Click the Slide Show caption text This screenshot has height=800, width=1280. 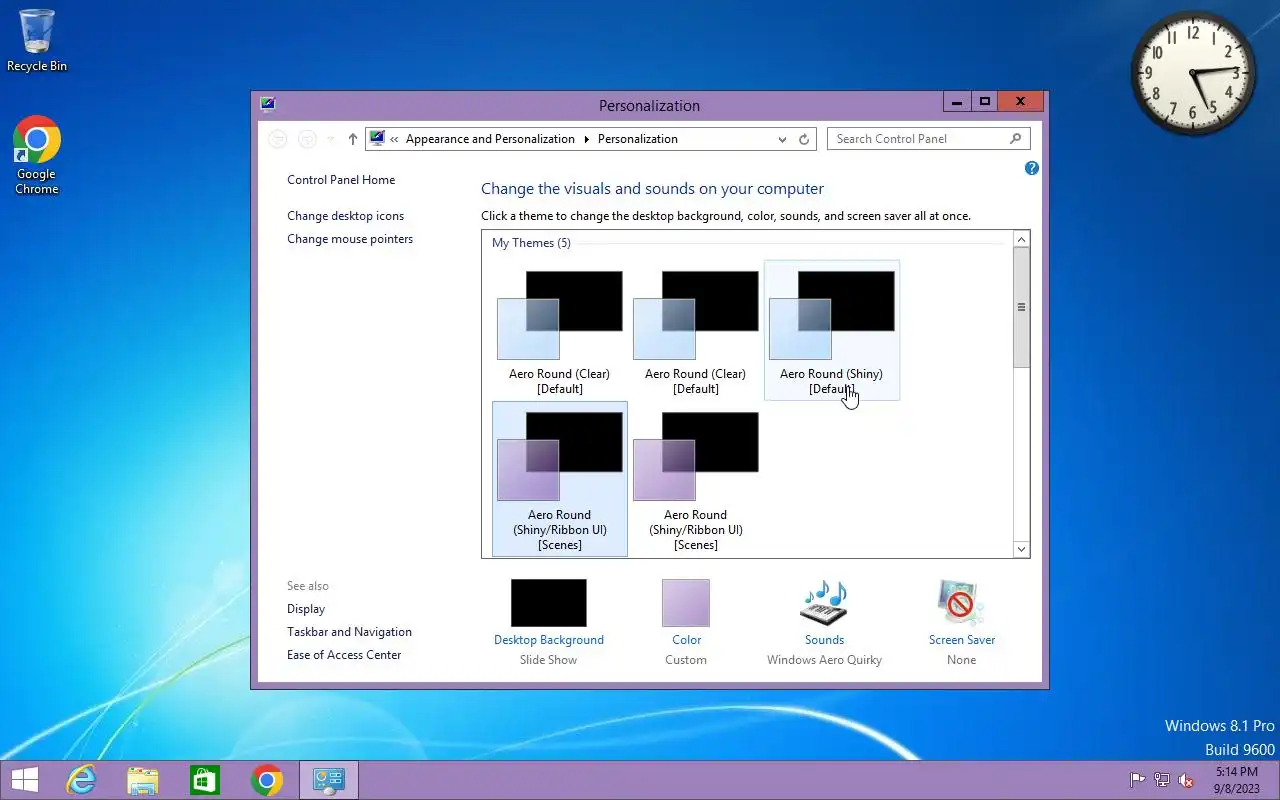[x=548, y=660]
